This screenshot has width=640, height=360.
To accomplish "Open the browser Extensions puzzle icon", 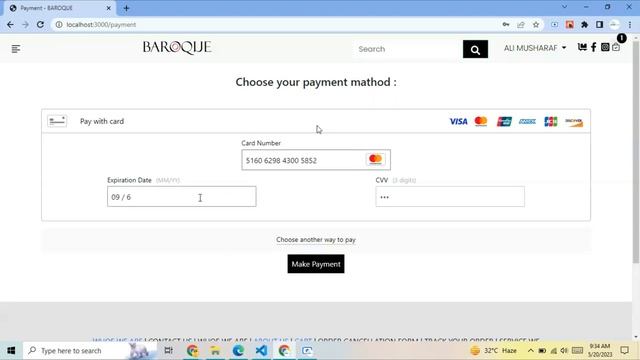I will point(584,24).
